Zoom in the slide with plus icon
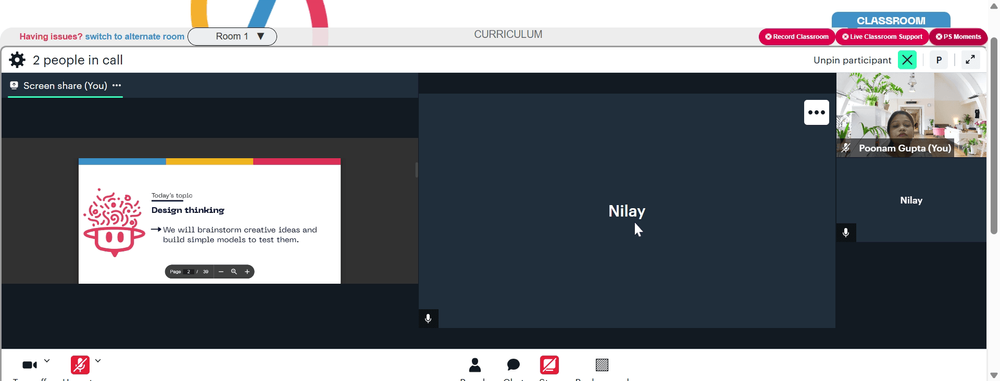Screen dimensions: 1000x381 point(247,272)
